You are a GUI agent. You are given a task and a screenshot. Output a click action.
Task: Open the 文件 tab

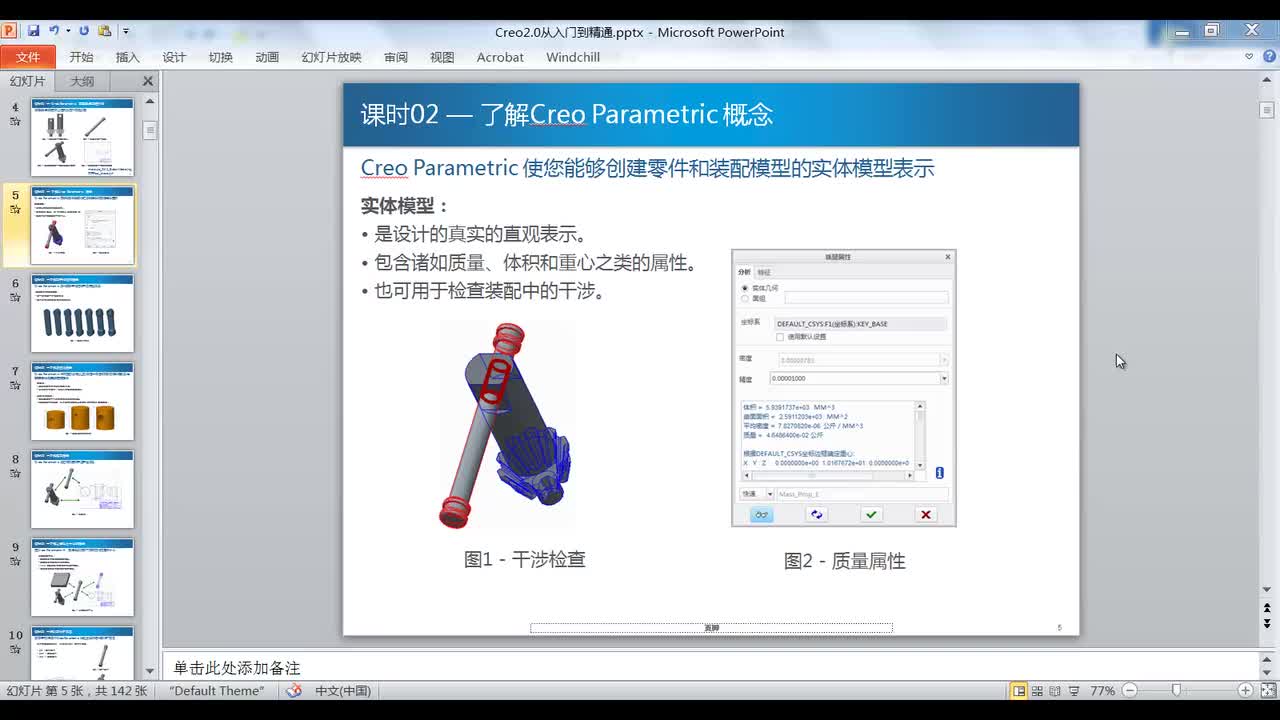pyautogui.click(x=28, y=57)
